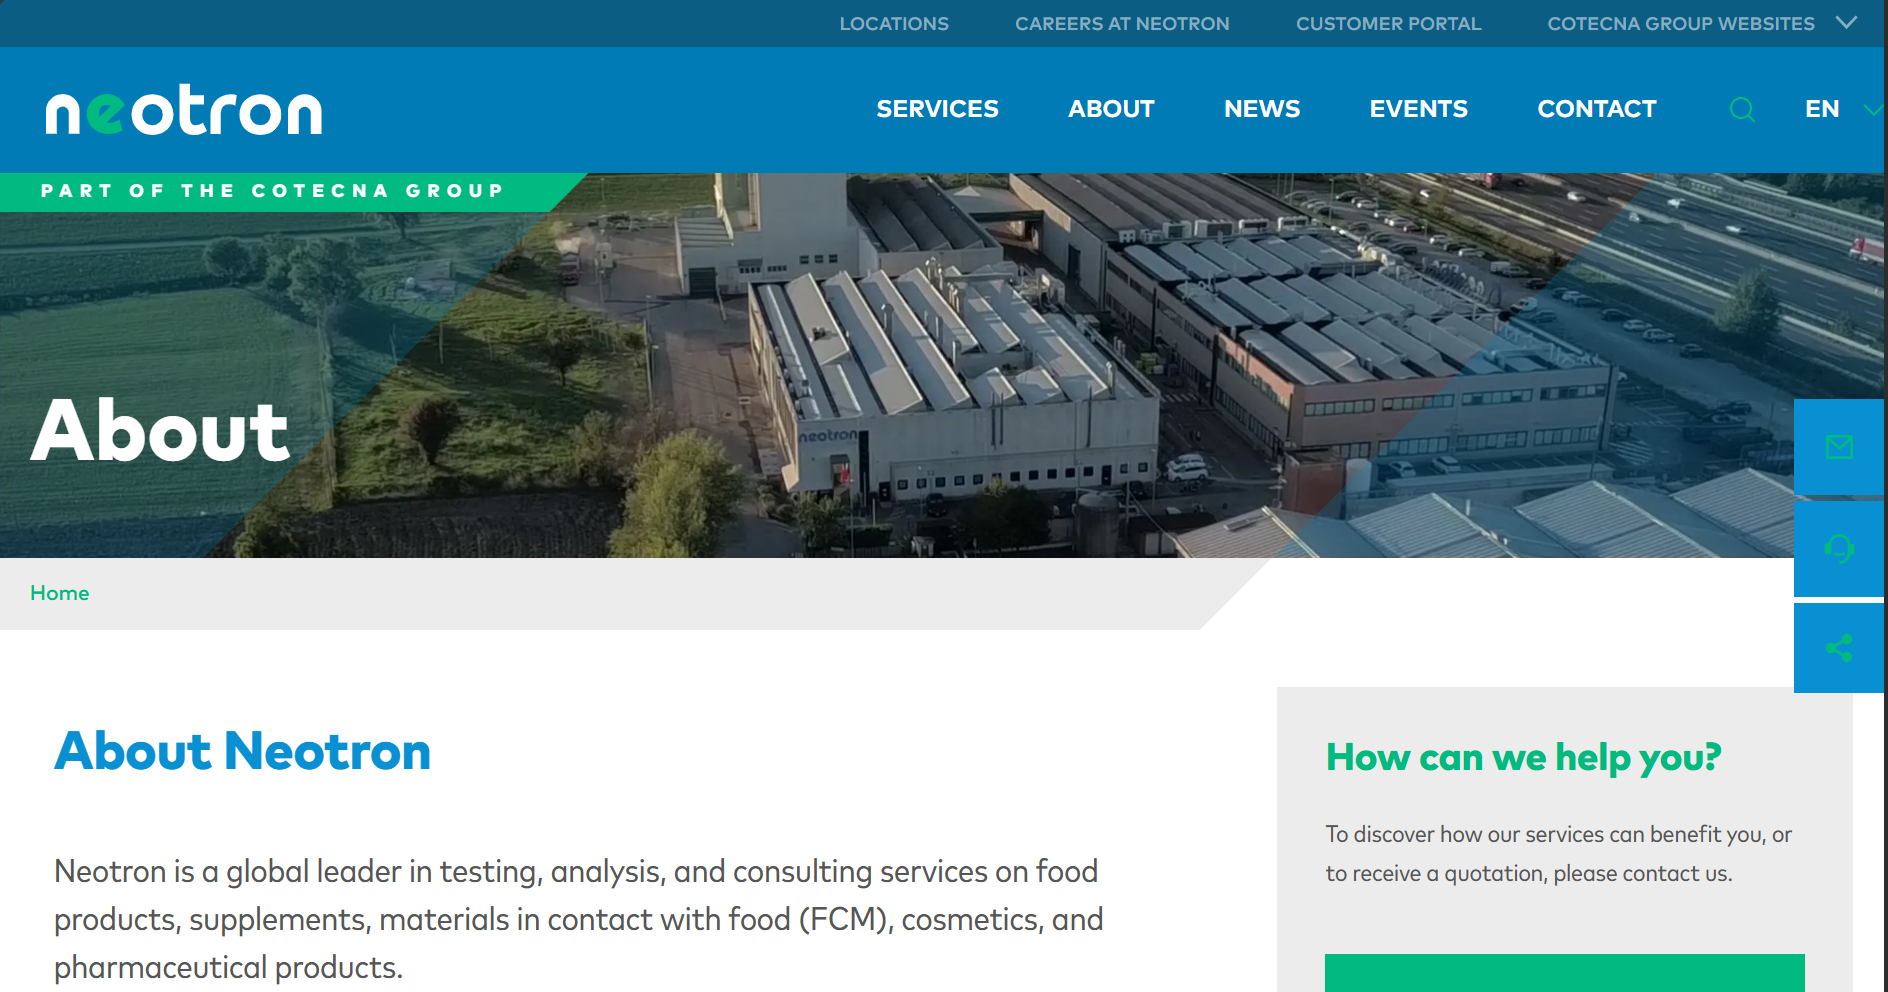
Task: Click the Part of the Cotecna Group banner
Action: click(x=272, y=191)
